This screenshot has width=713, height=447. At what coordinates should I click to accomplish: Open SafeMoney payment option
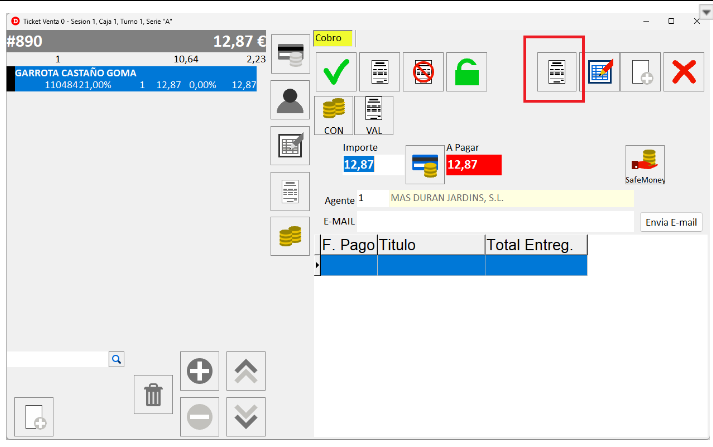click(645, 165)
